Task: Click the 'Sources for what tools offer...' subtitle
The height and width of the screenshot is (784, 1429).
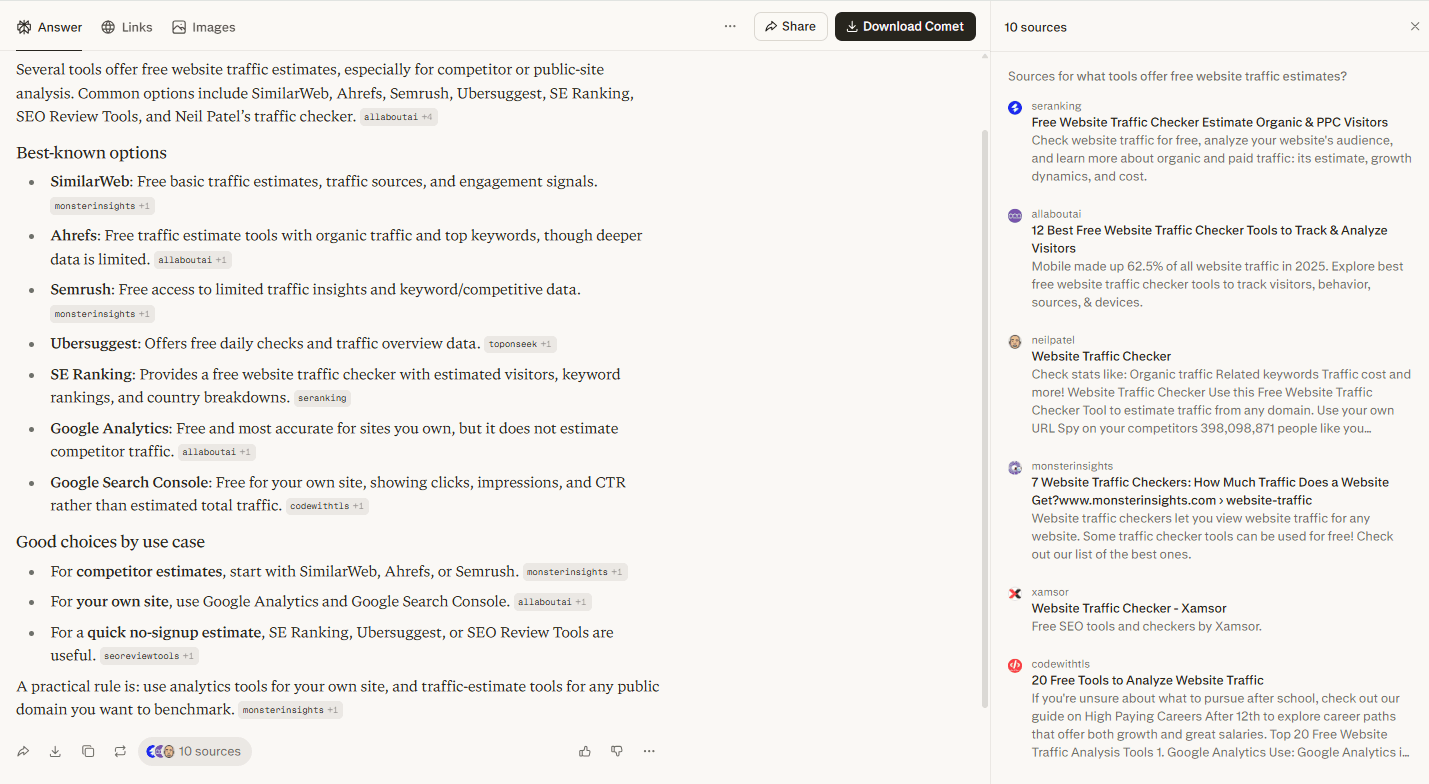Action: pyautogui.click(x=1177, y=76)
